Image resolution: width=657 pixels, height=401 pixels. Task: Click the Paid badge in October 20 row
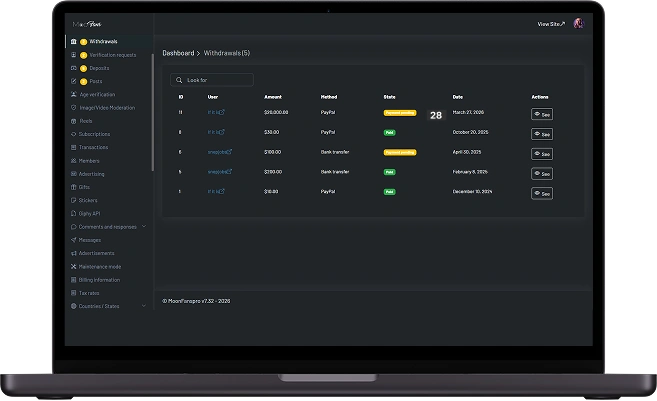coord(390,132)
